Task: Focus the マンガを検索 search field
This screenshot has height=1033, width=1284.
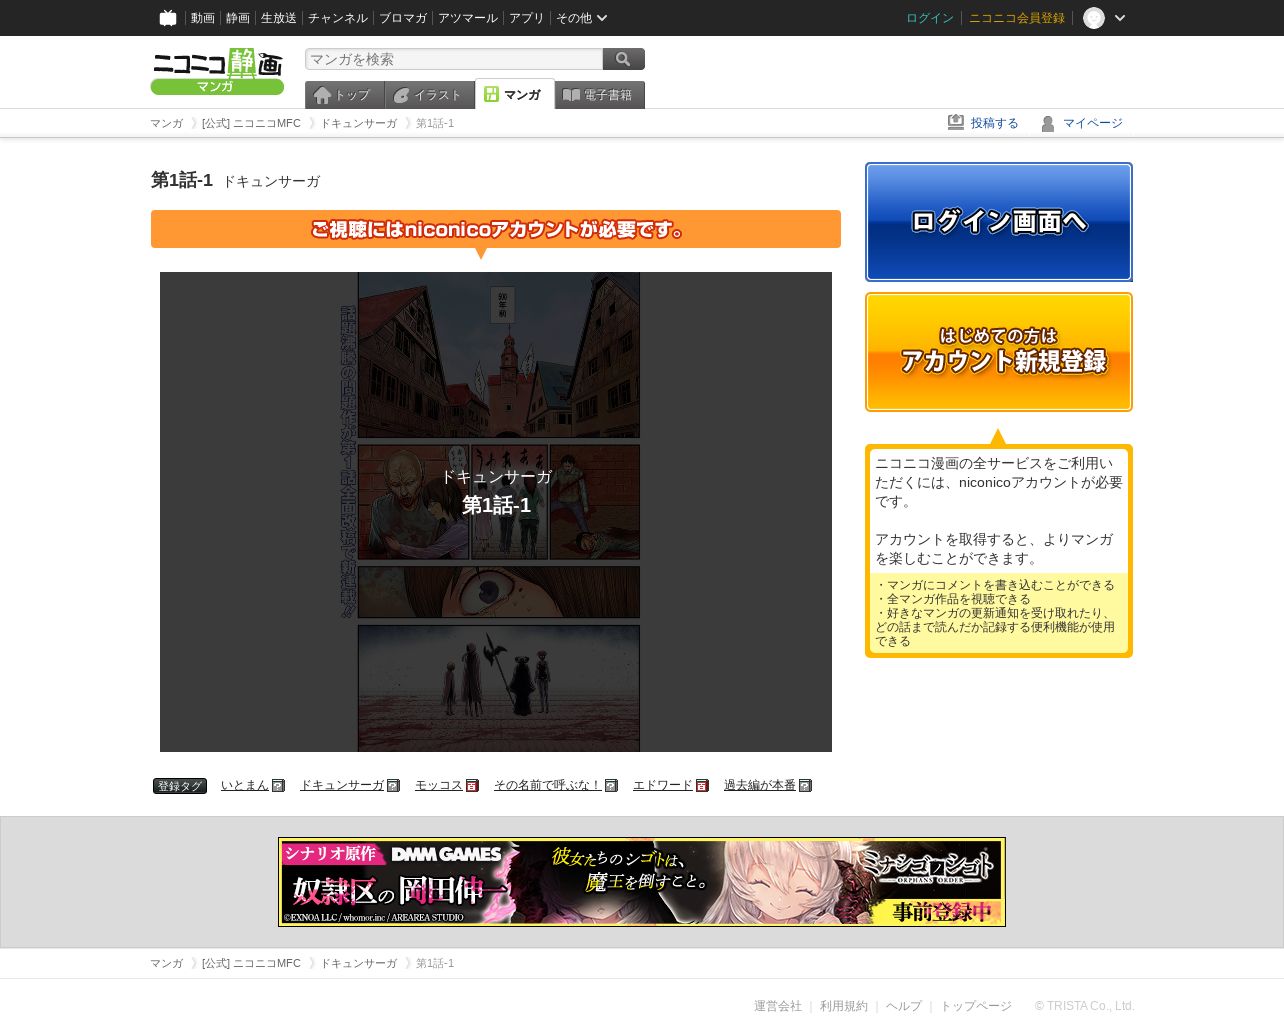Action: (x=454, y=59)
